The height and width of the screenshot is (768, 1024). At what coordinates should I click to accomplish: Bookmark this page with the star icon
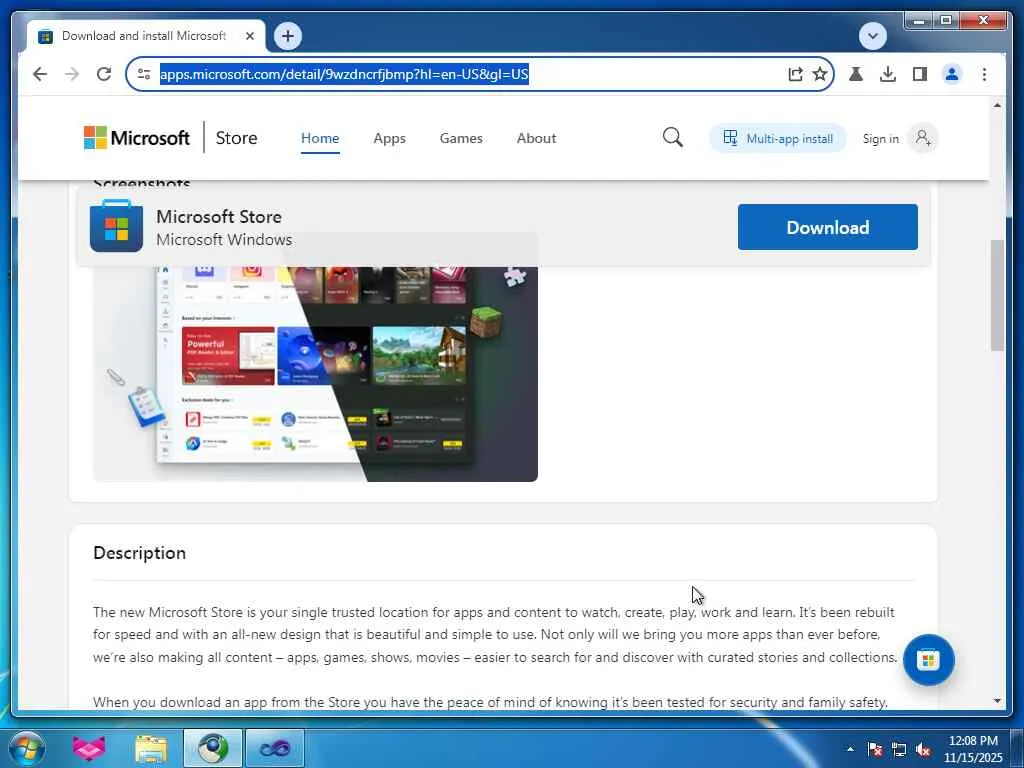tap(820, 74)
